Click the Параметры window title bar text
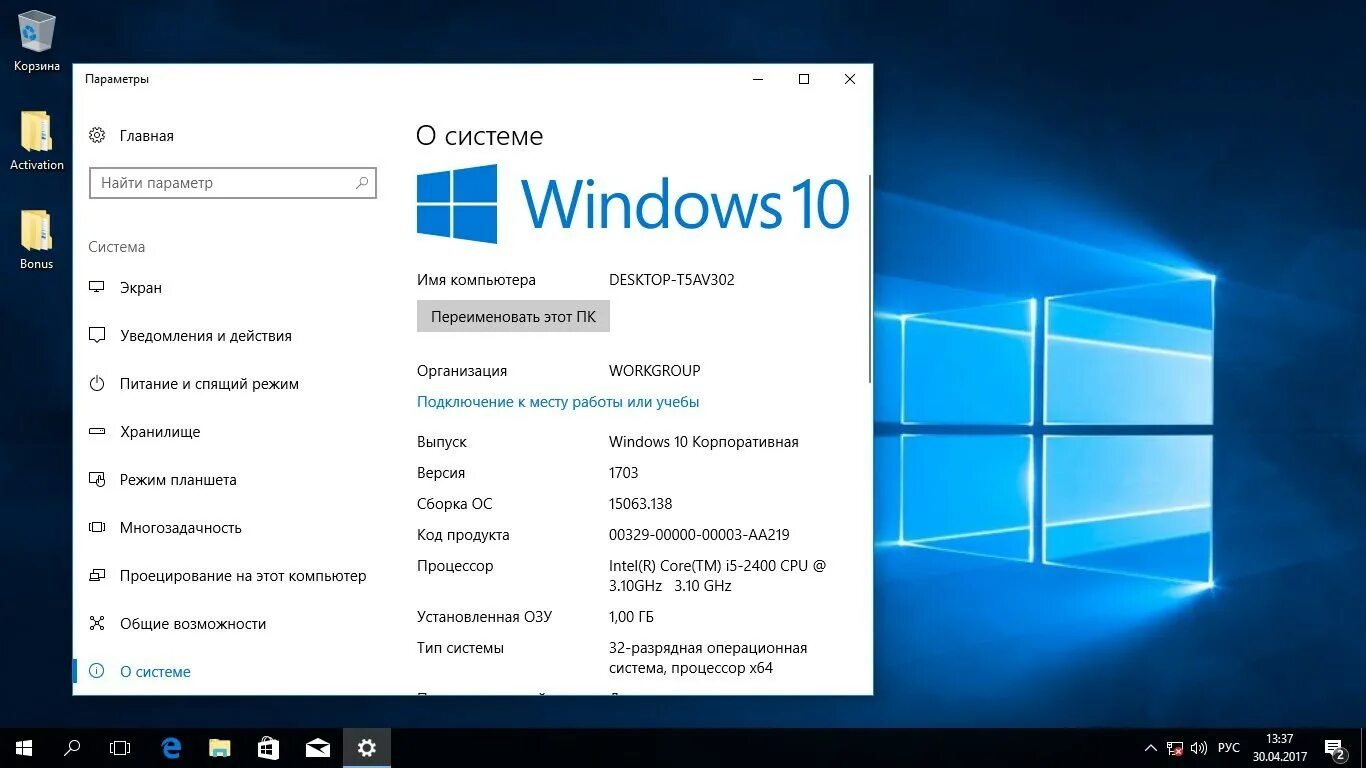The image size is (1366, 768). tap(117, 79)
